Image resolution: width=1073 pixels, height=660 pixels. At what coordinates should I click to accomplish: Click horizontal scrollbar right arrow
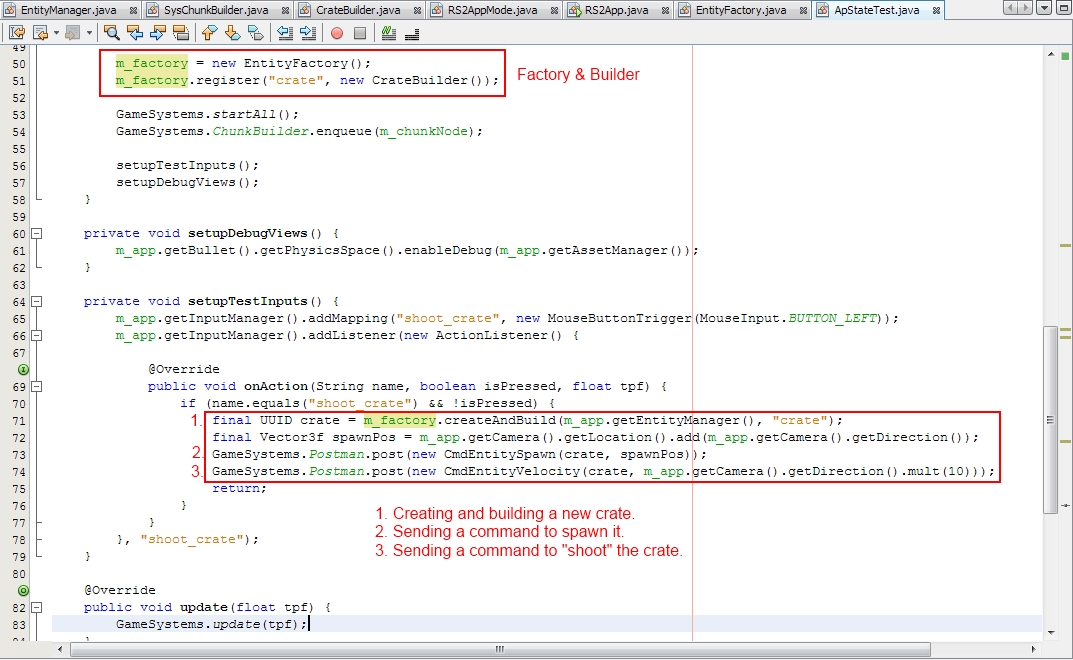click(x=1033, y=649)
